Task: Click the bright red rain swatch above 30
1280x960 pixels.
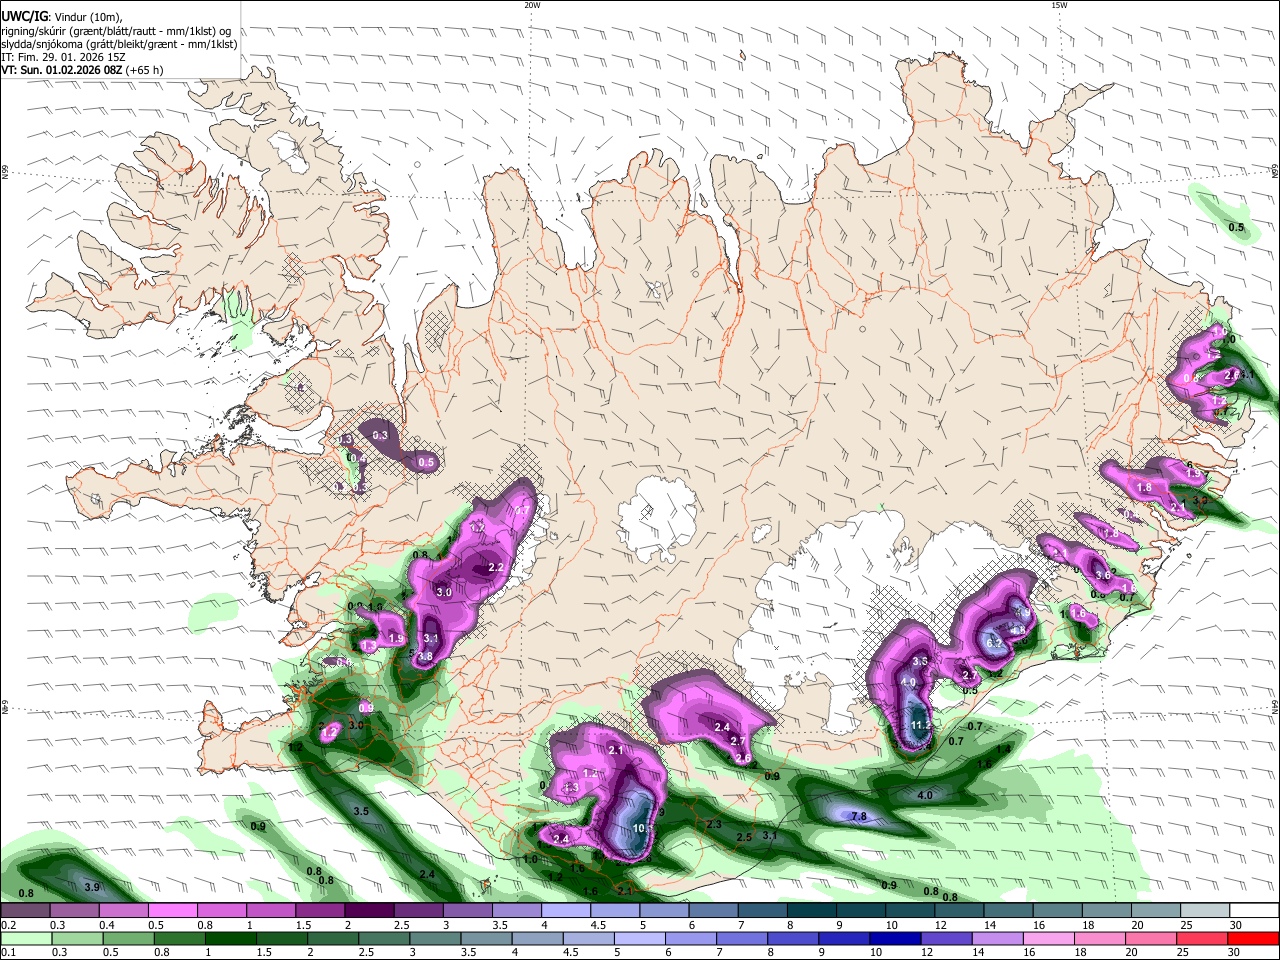Action: click(x=1253, y=939)
